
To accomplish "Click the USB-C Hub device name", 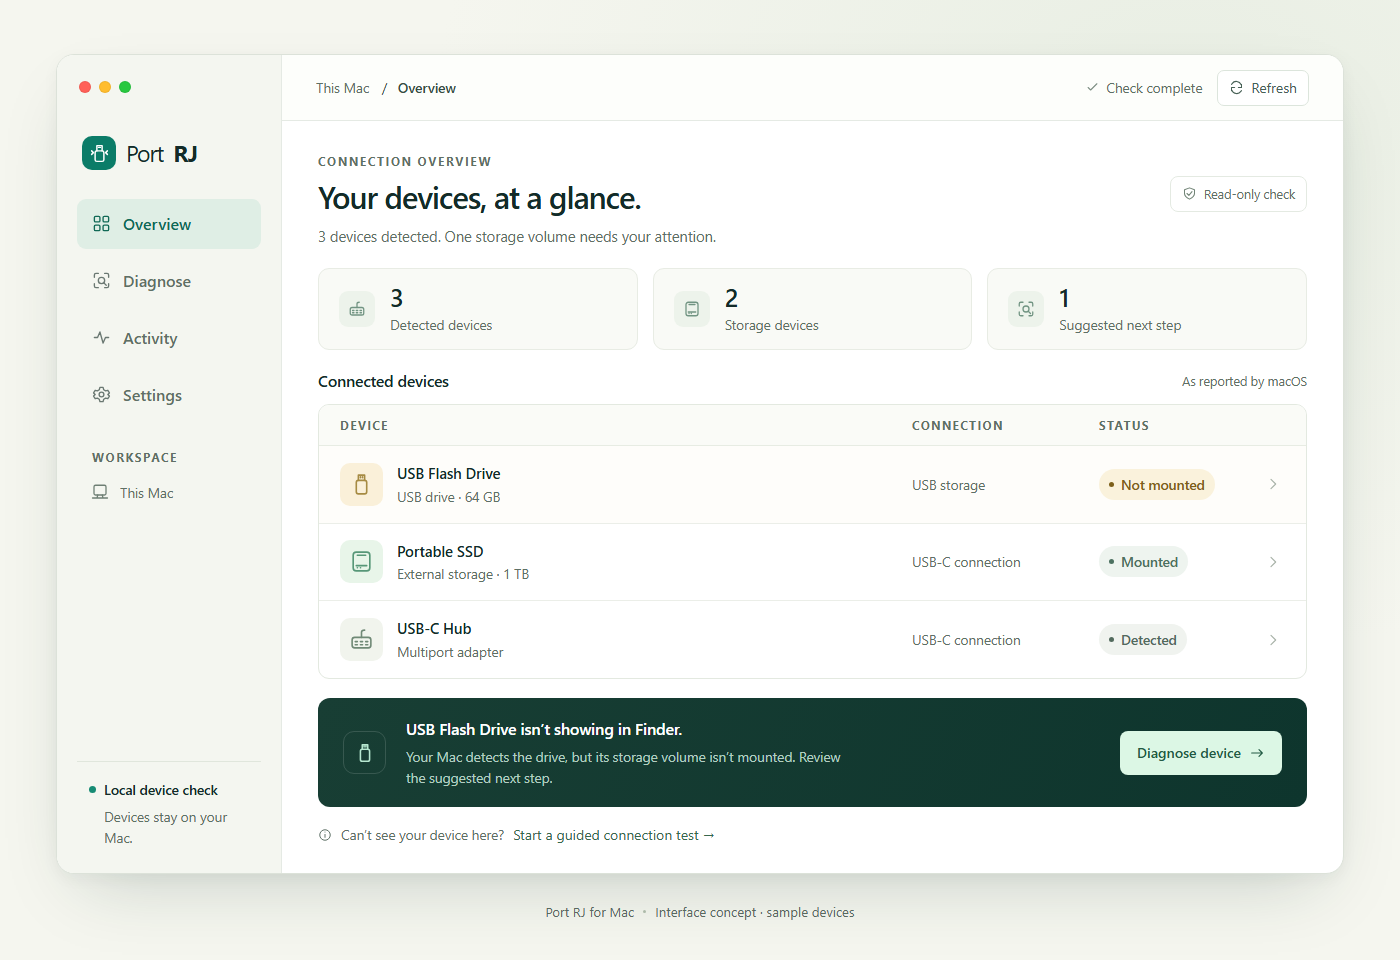I will tap(434, 629).
